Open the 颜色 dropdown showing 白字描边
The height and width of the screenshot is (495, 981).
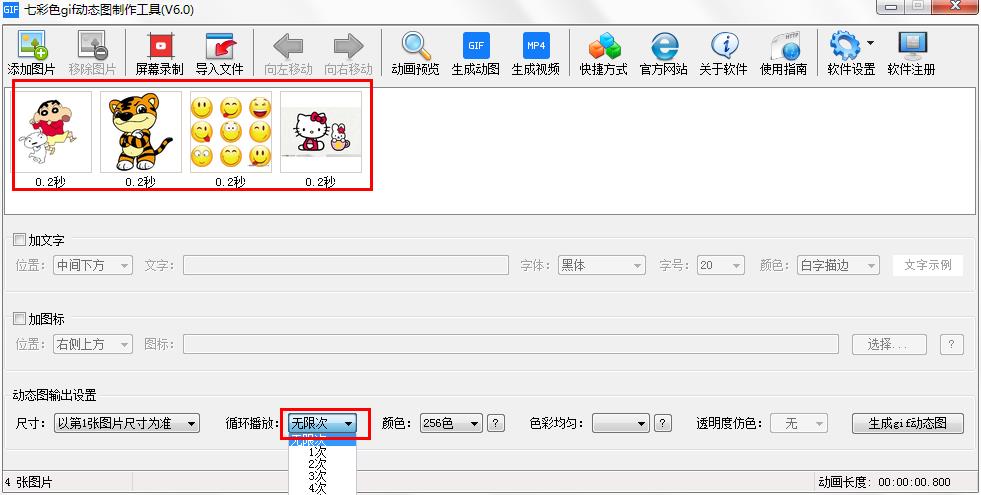(838, 265)
